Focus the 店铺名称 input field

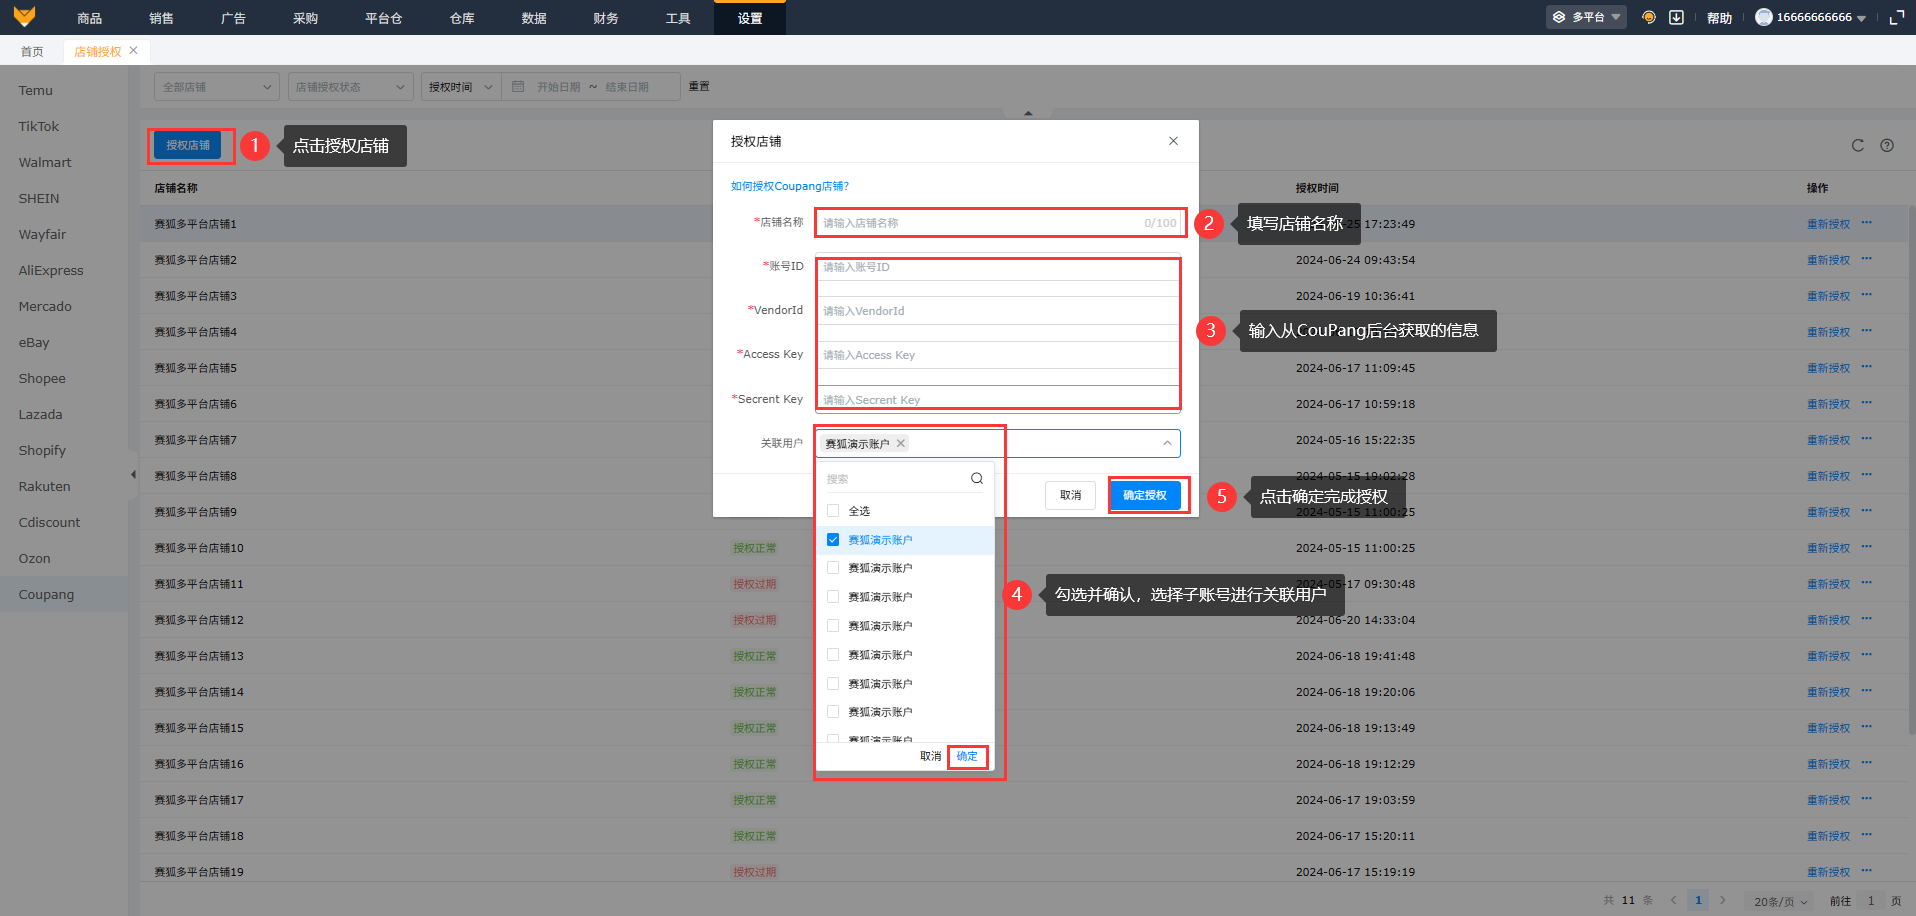pyautogui.click(x=1000, y=223)
